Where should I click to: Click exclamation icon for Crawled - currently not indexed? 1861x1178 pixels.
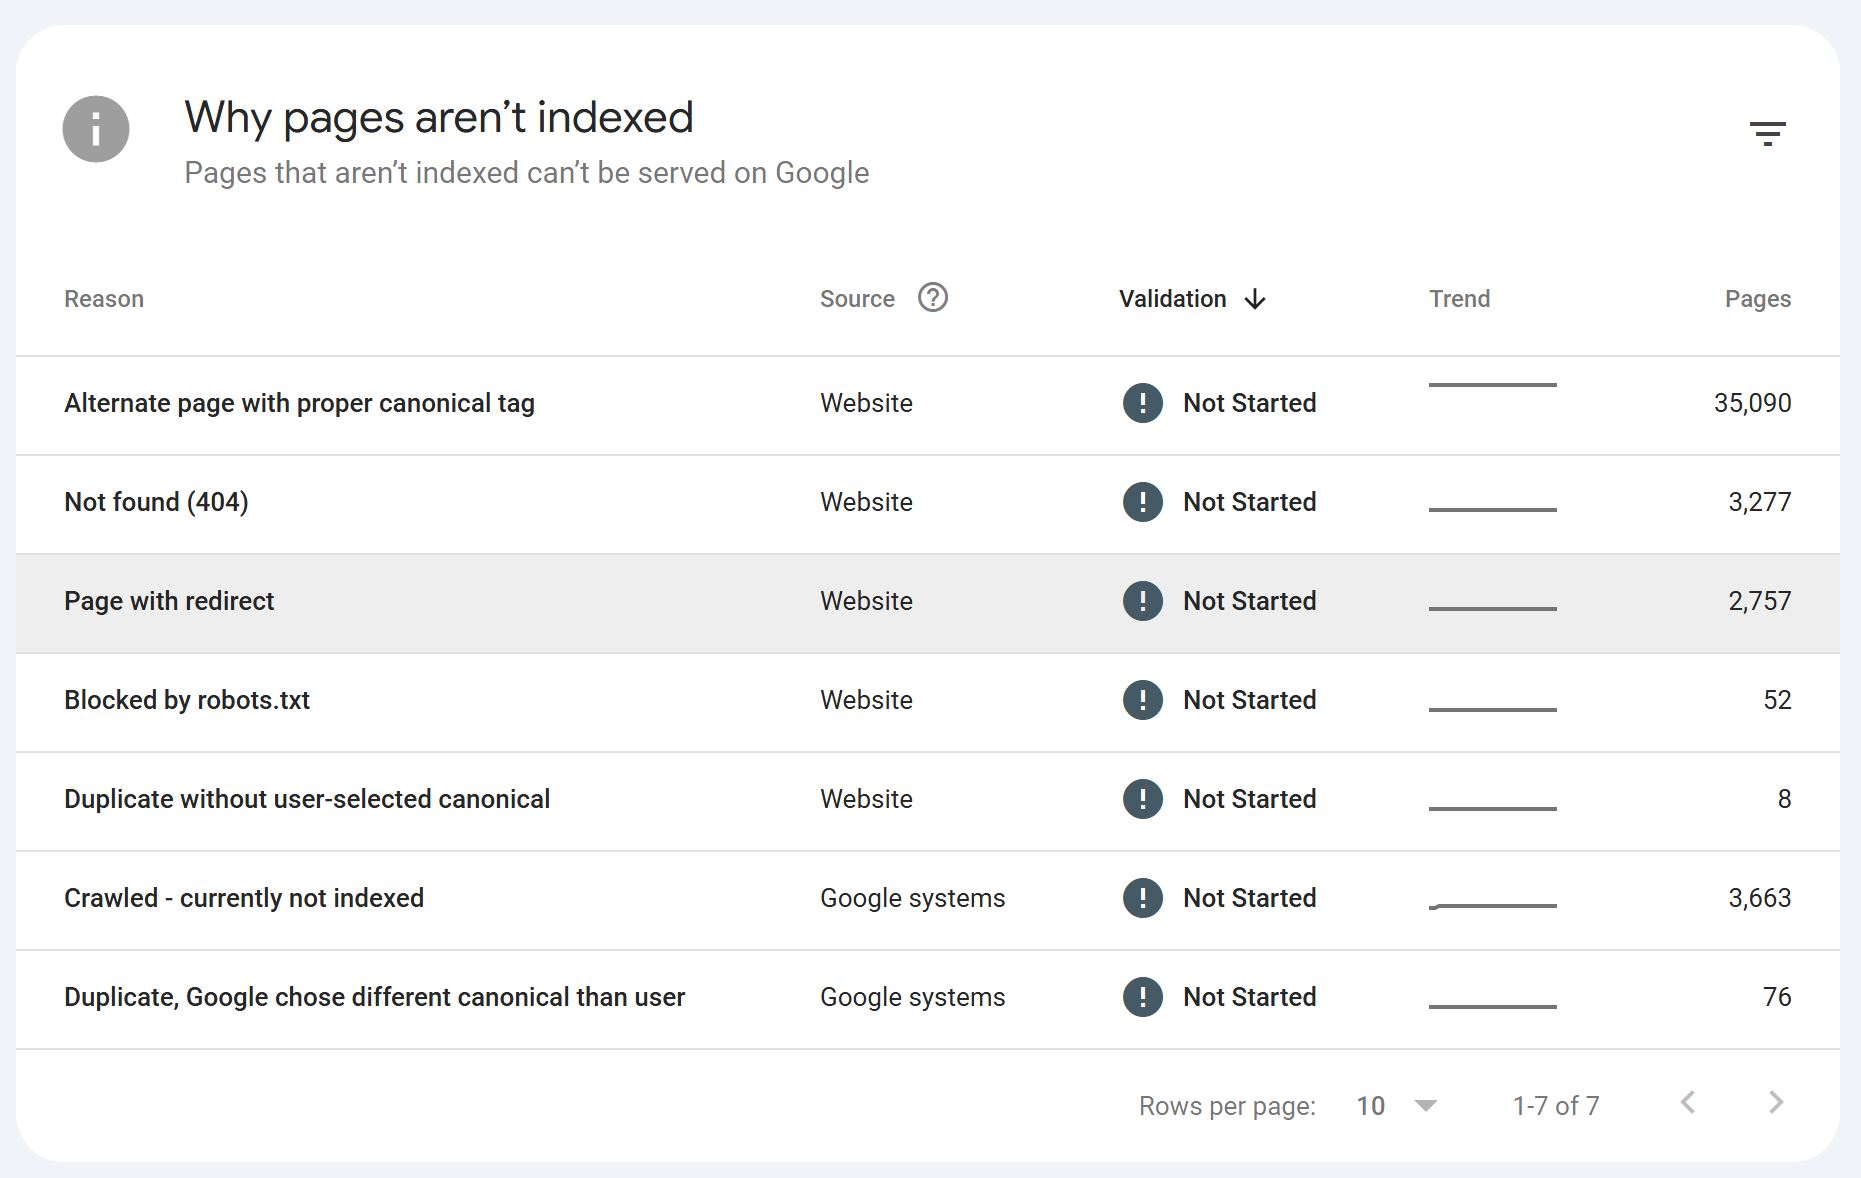coord(1143,898)
